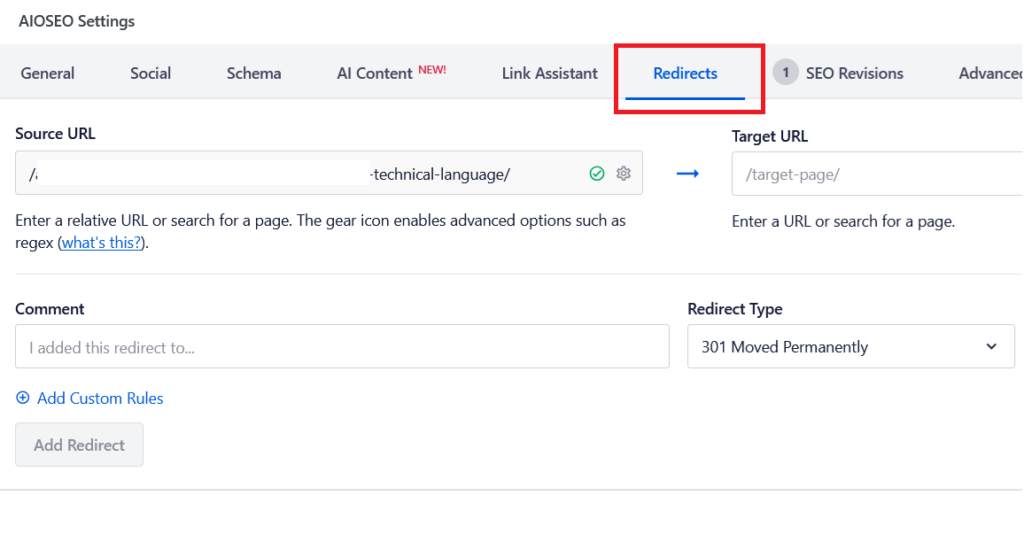The height and width of the screenshot is (534, 1024).
Task: Click the "Enter a URL or search for a page." hint
Action: [x=843, y=221]
